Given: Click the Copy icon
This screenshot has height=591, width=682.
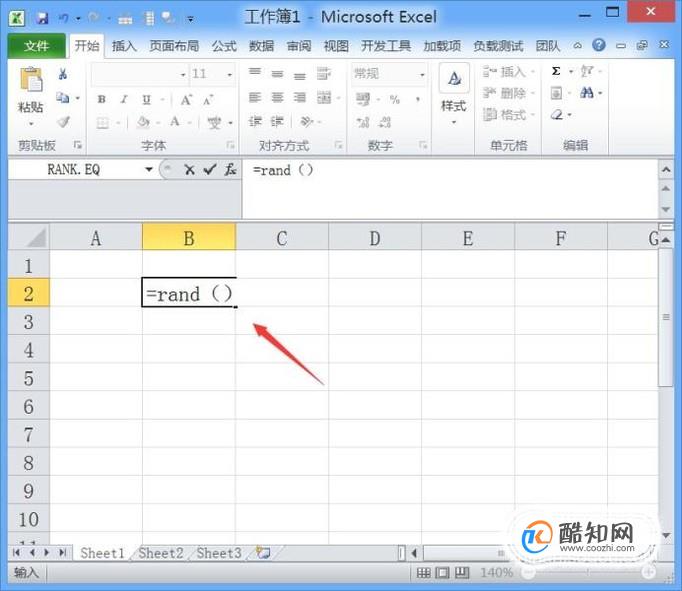Looking at the screenshot, I should point(63,98).
